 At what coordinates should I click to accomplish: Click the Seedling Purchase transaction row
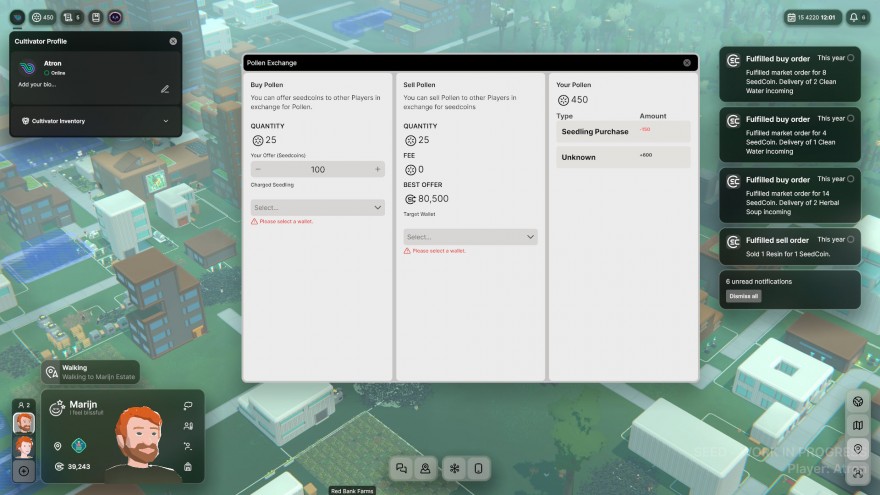pos(623,131)
